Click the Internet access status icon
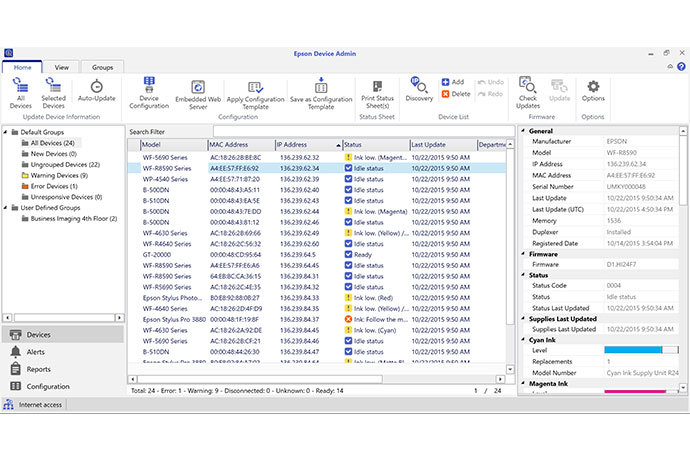690x460 pixels. (x=8, y=405)
